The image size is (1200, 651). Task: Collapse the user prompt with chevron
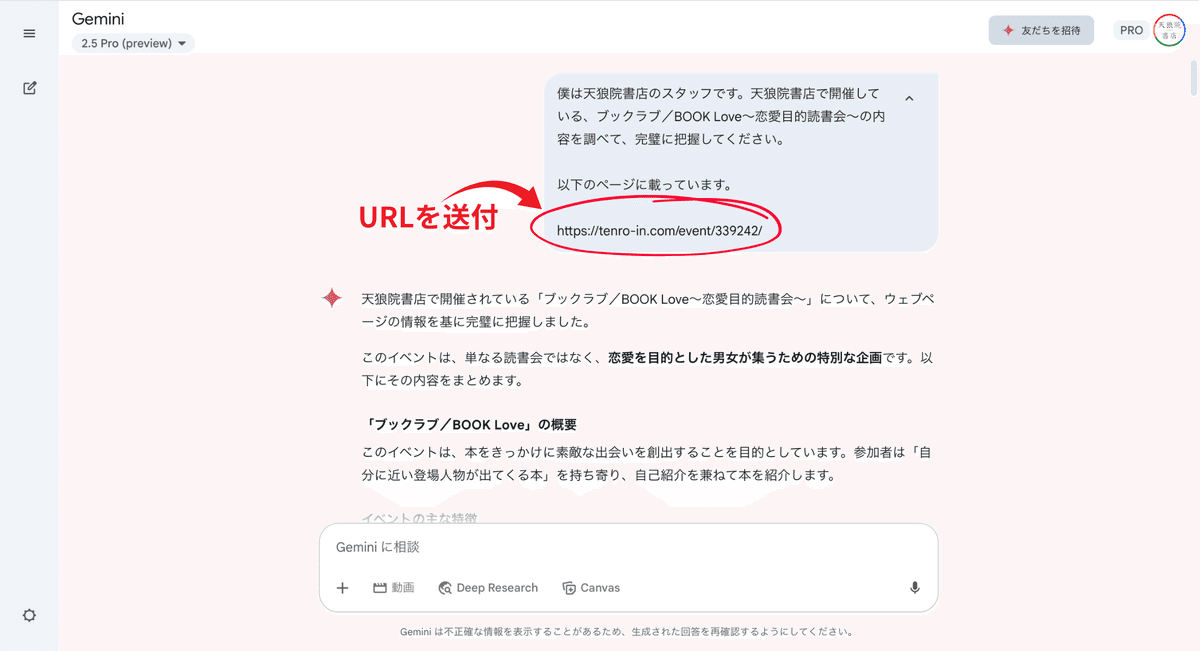coord(909,98)
